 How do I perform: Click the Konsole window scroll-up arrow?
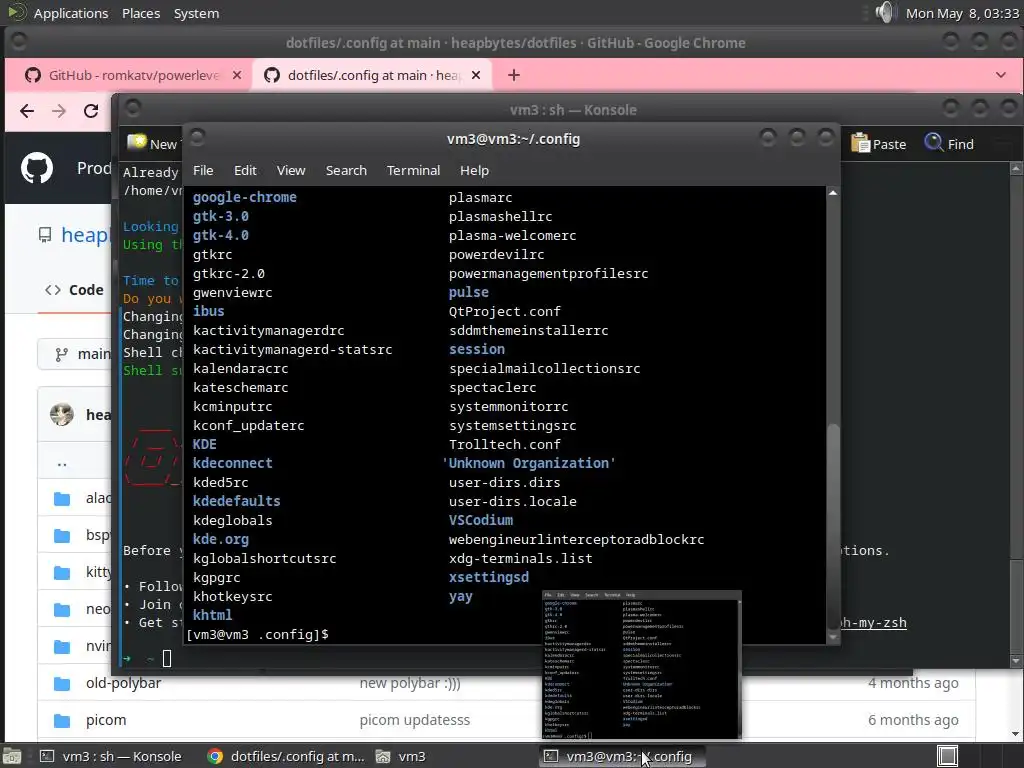[x=1016, y=168]
